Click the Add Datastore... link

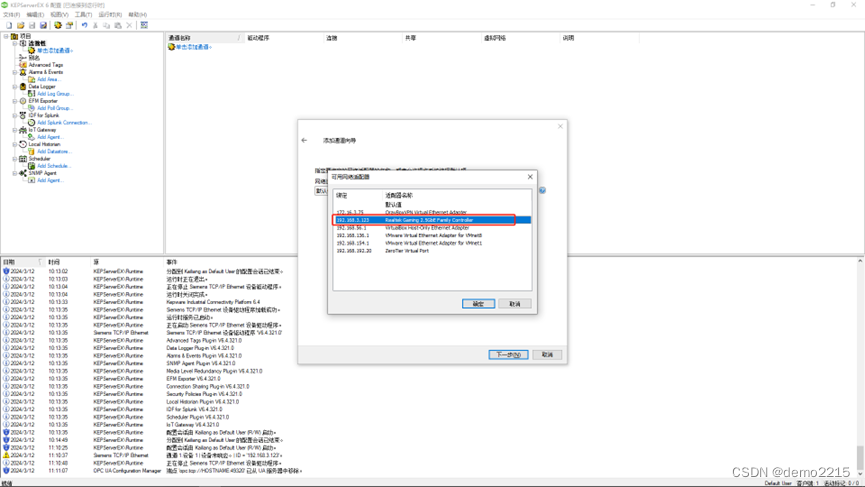[x=54, y=152]
